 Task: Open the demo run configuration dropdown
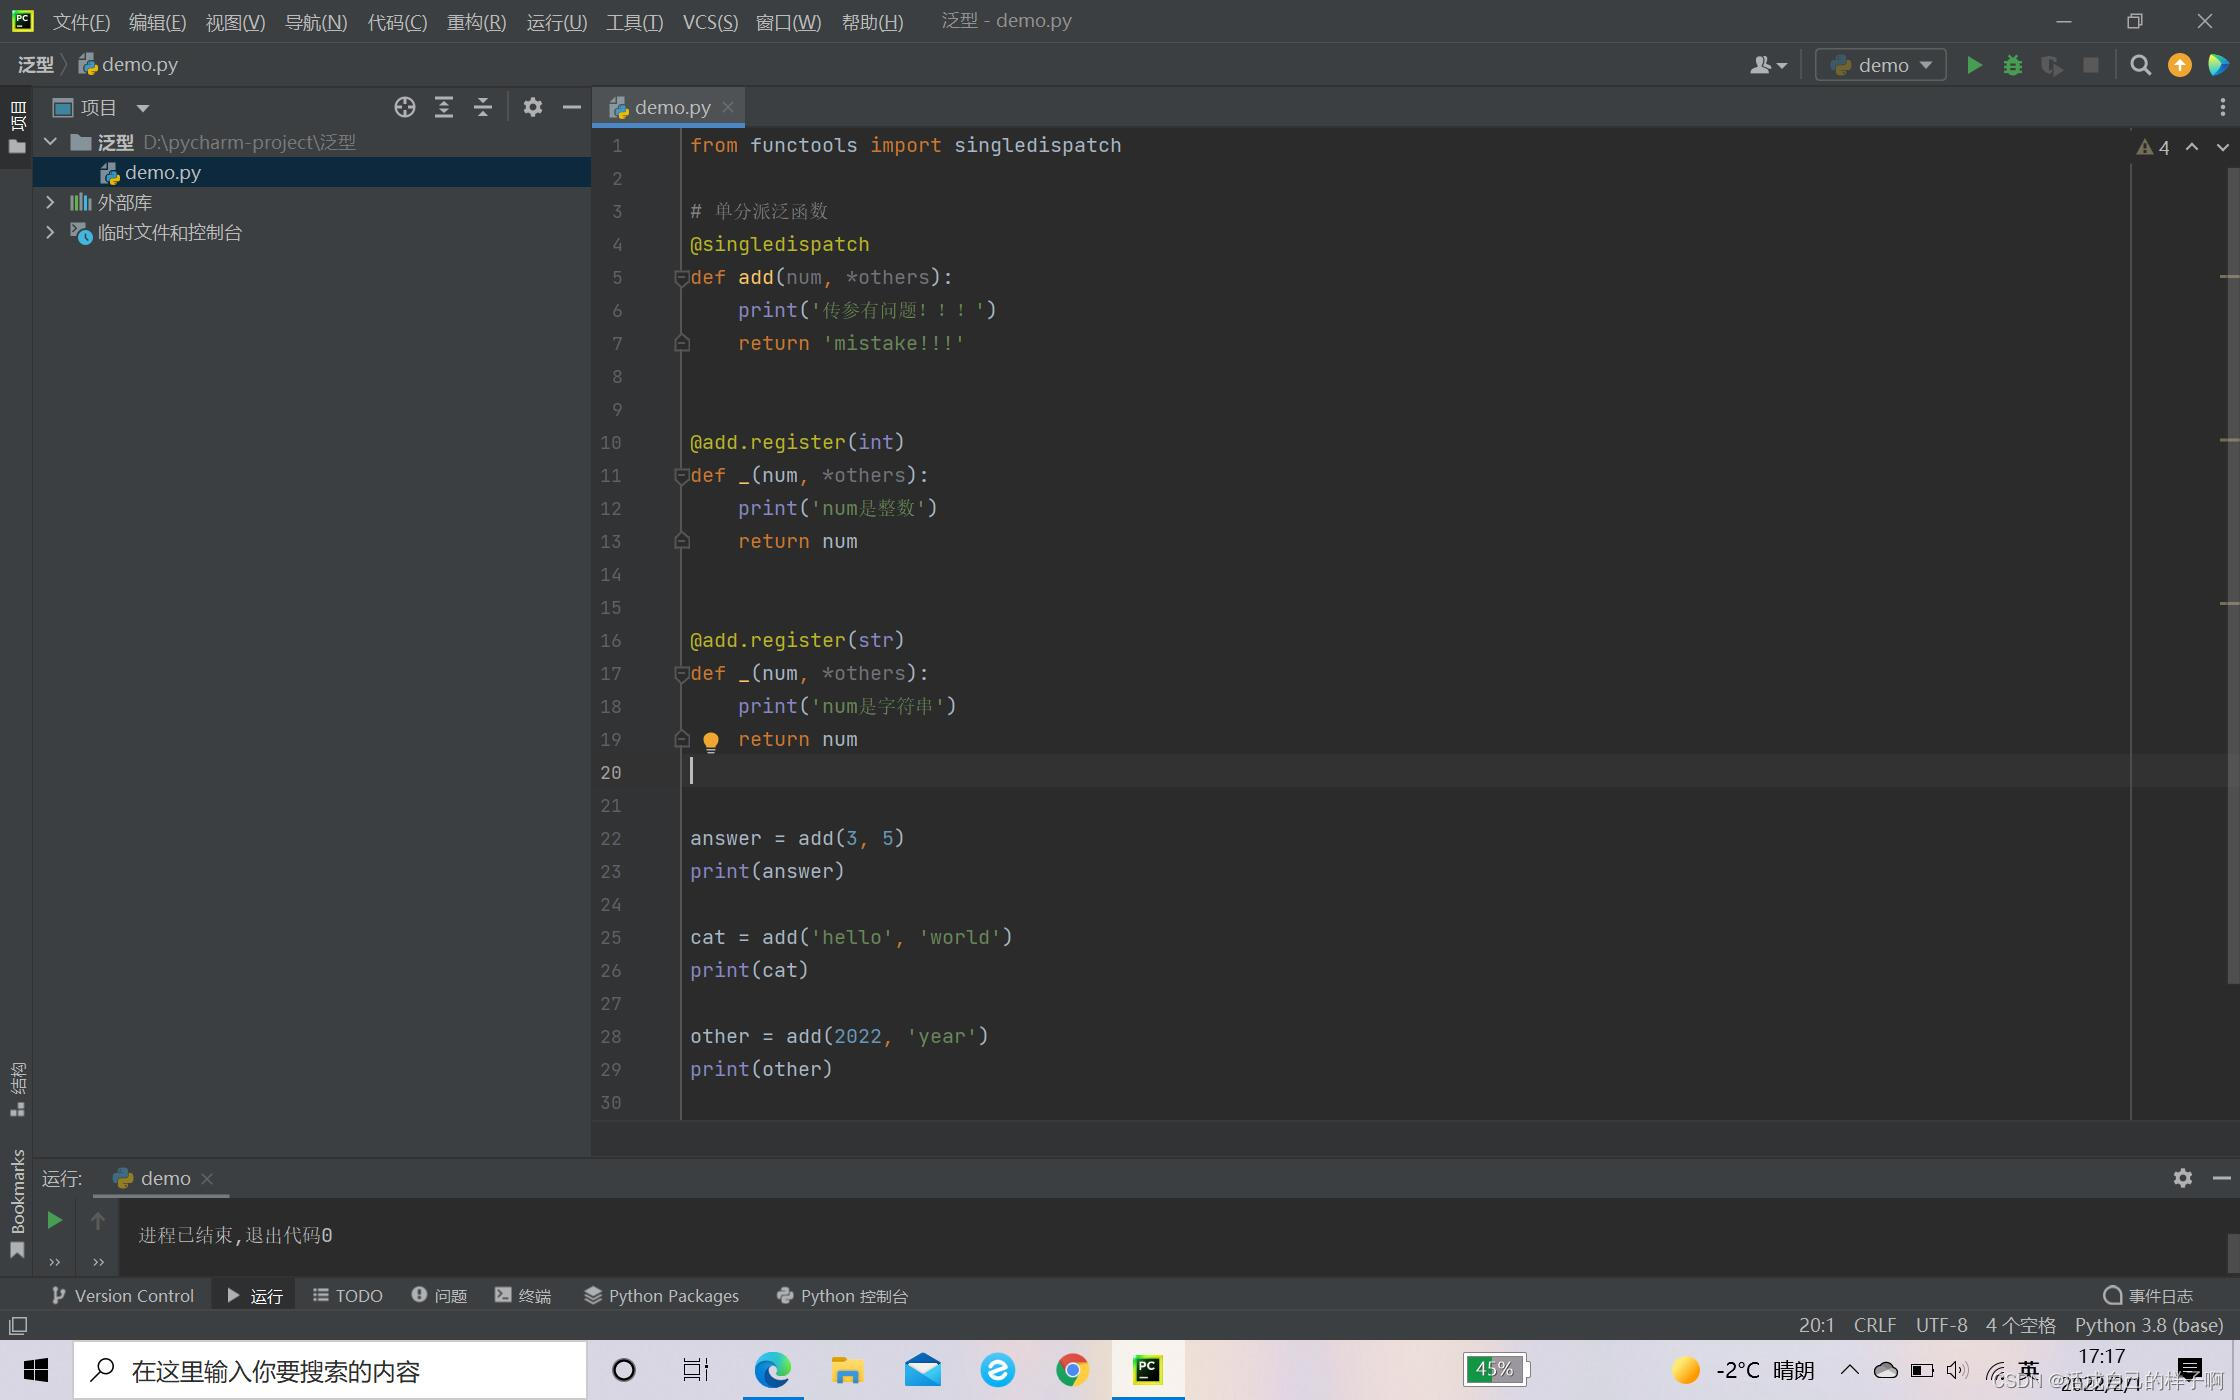[x=1880, y=65]
